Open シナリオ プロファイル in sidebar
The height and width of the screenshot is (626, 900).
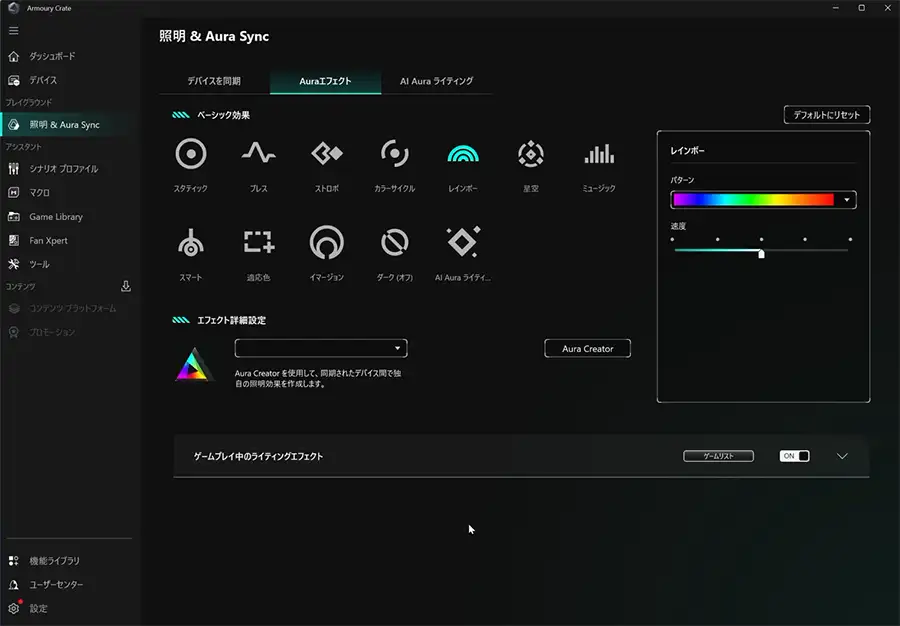click(64, 169)
